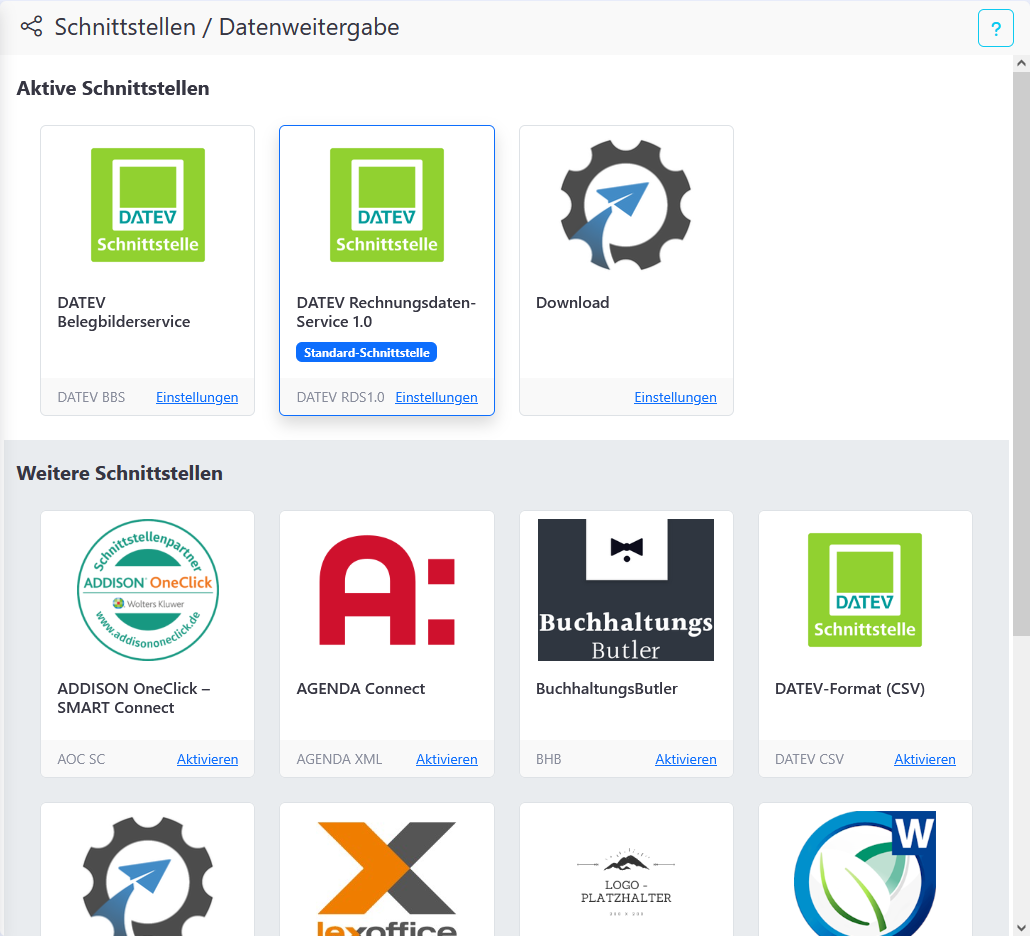Image resolution: width=1030 pixels, height=936 pixels.
Task: Activate the ADDISON OneClick SMART Connect interface
Action: pyautogui.click(x=207, y=759)
